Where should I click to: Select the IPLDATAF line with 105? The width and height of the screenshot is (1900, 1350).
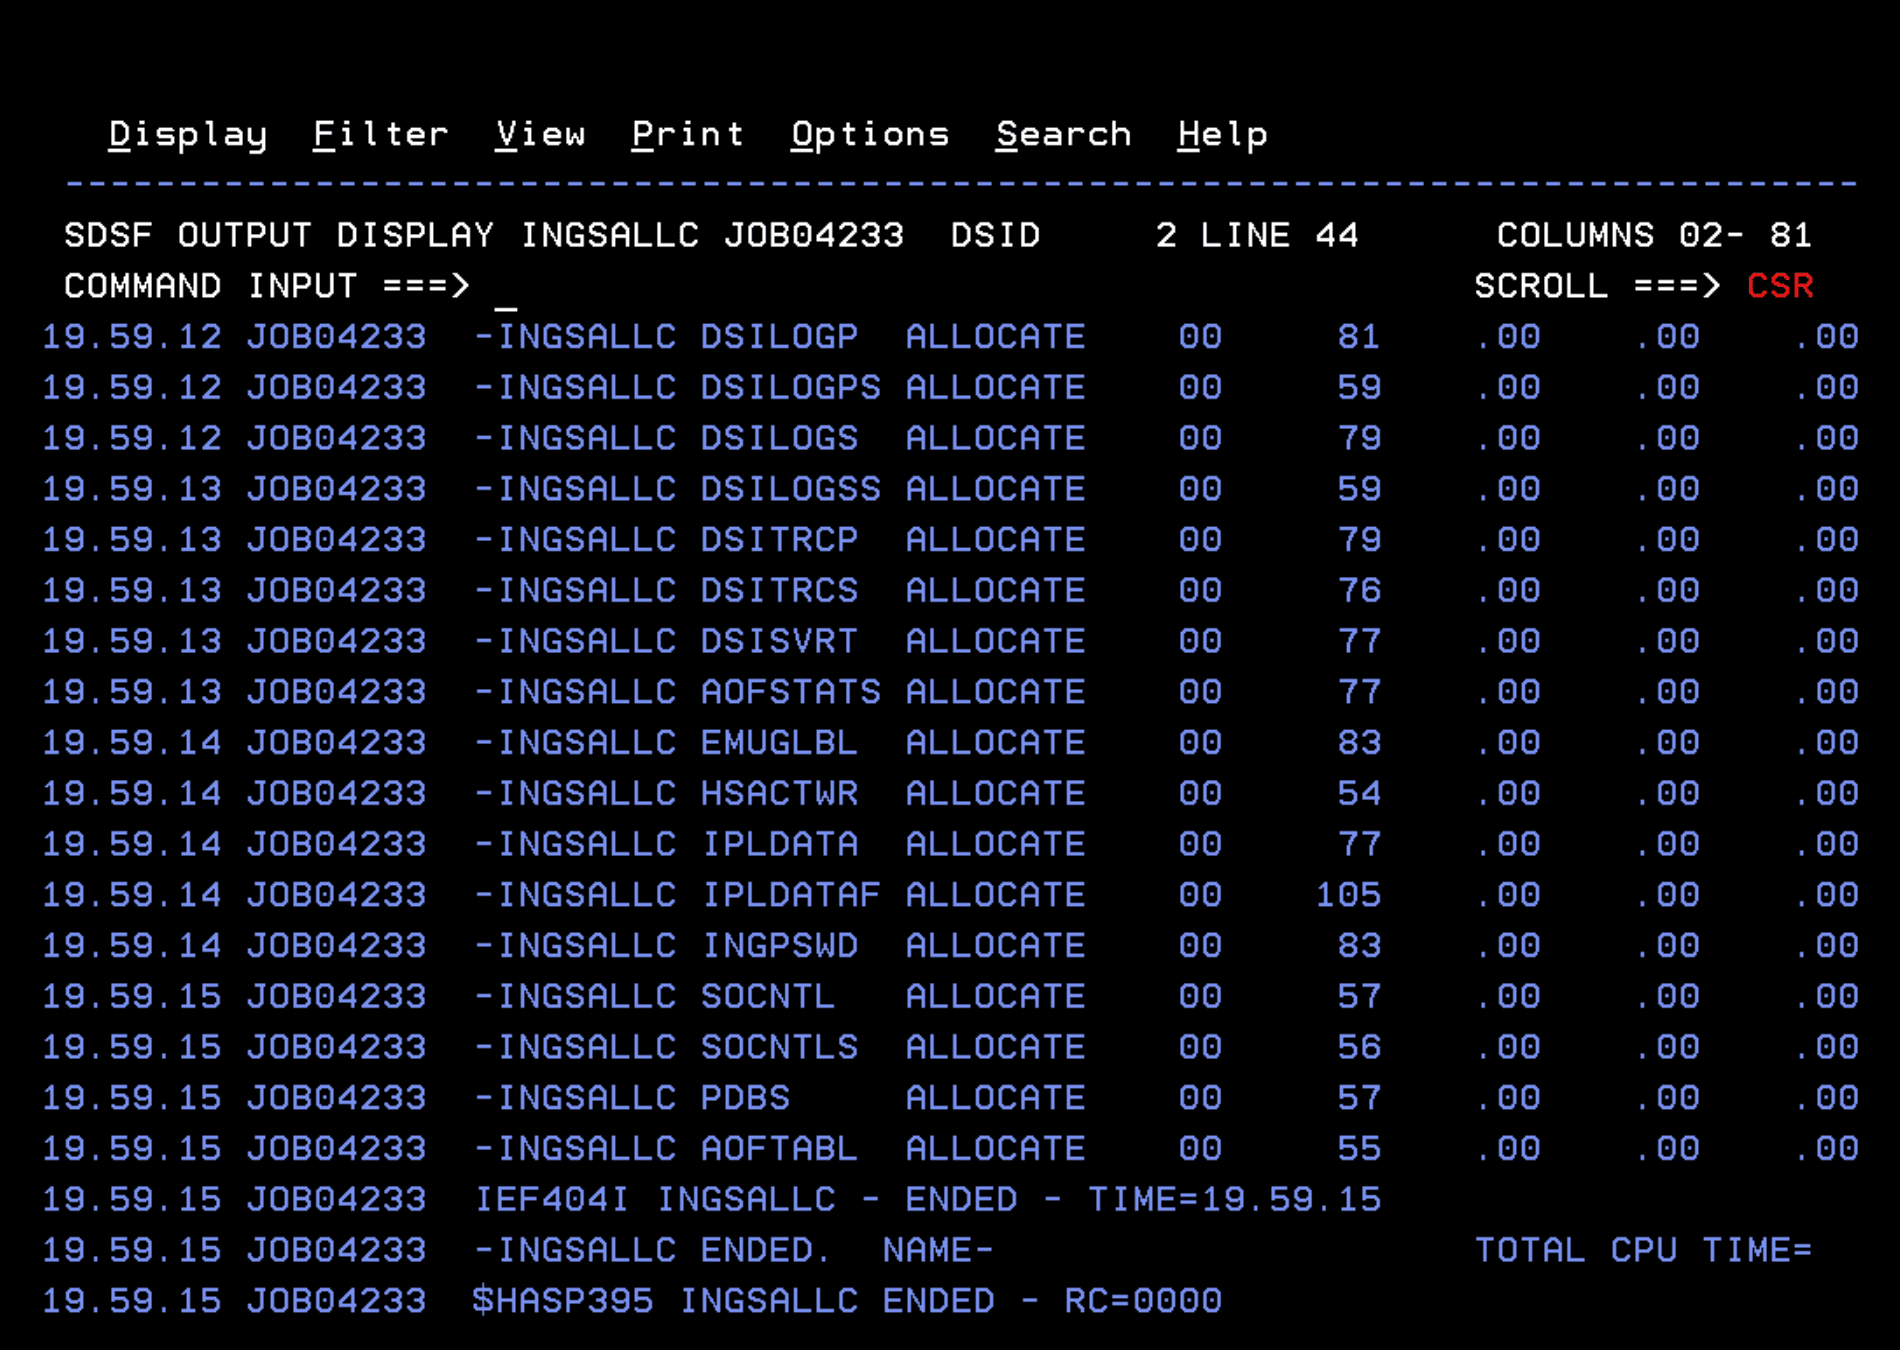[x=1348, y=895]
